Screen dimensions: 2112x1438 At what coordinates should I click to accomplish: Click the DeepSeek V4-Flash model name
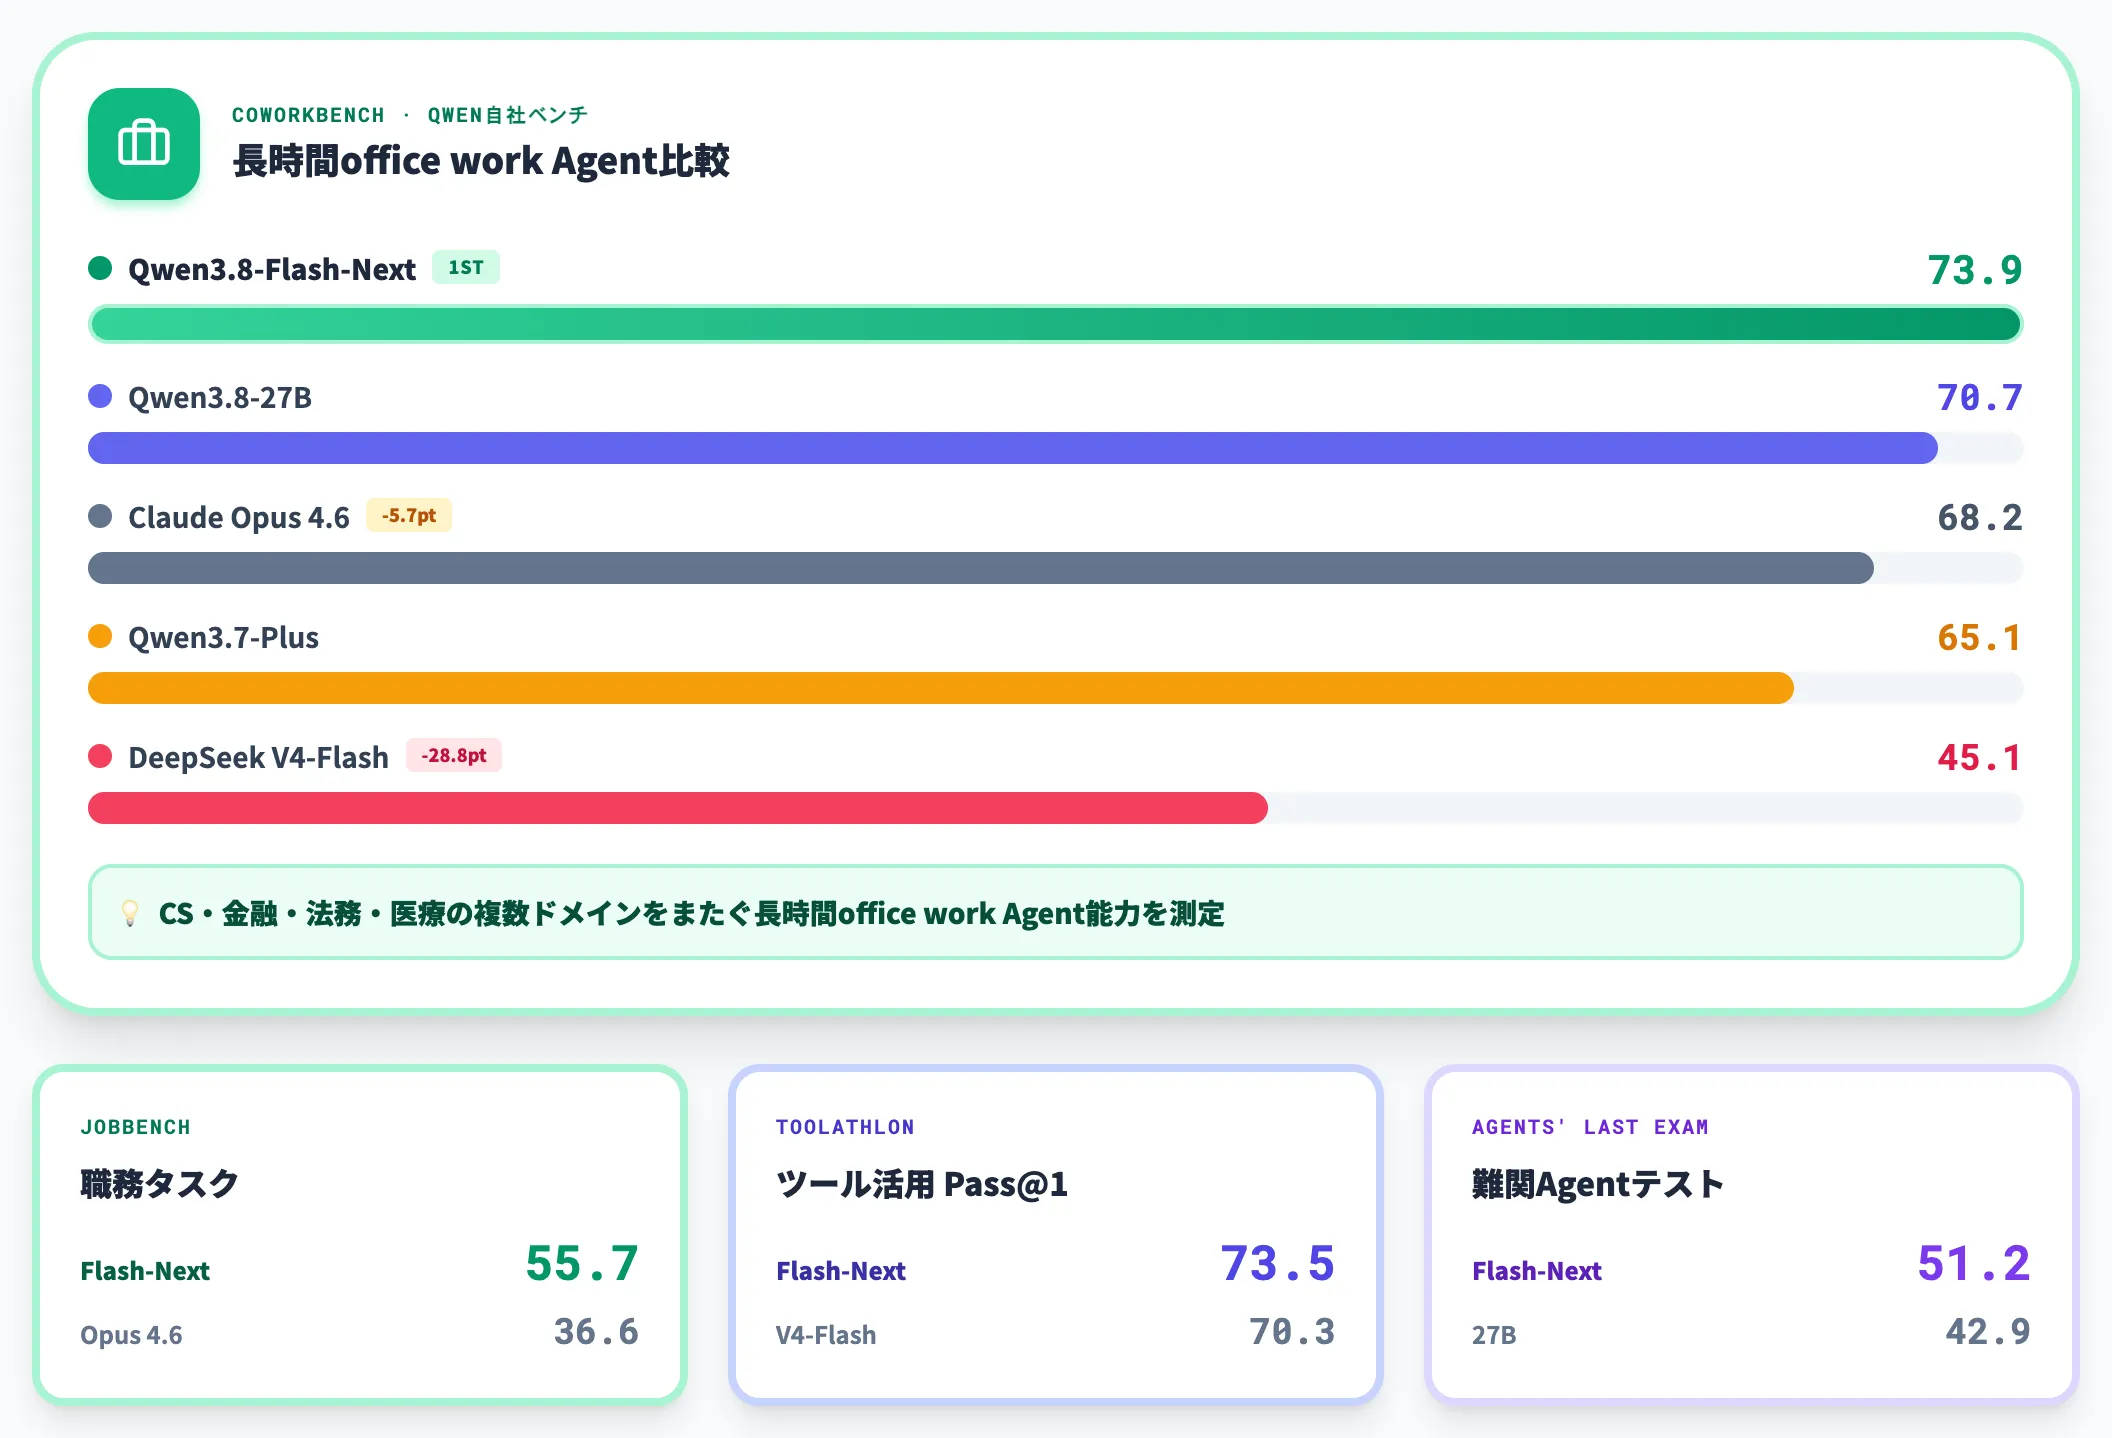258,757
